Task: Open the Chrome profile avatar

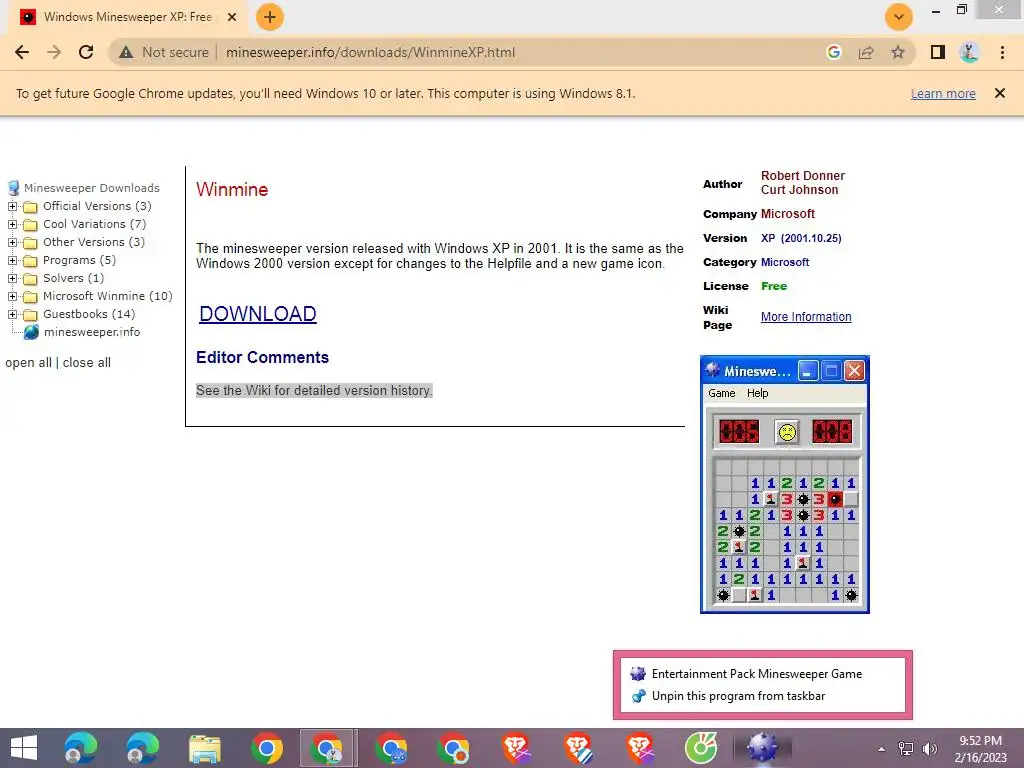Action: tap(969, 52)
